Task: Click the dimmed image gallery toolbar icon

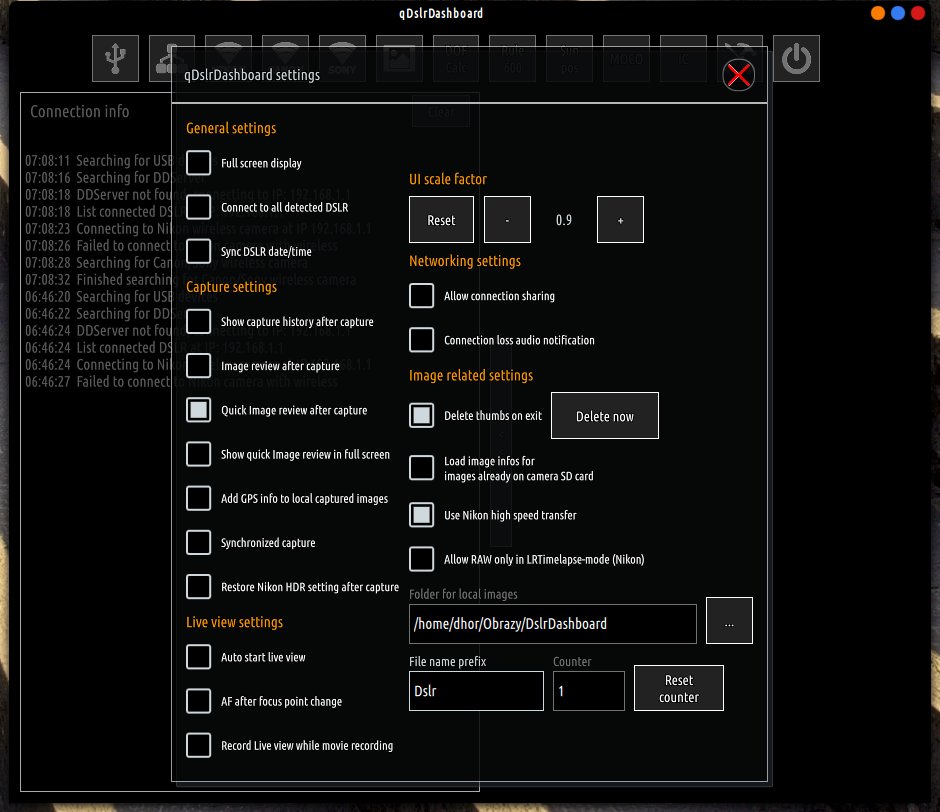Action: [399, 58]
